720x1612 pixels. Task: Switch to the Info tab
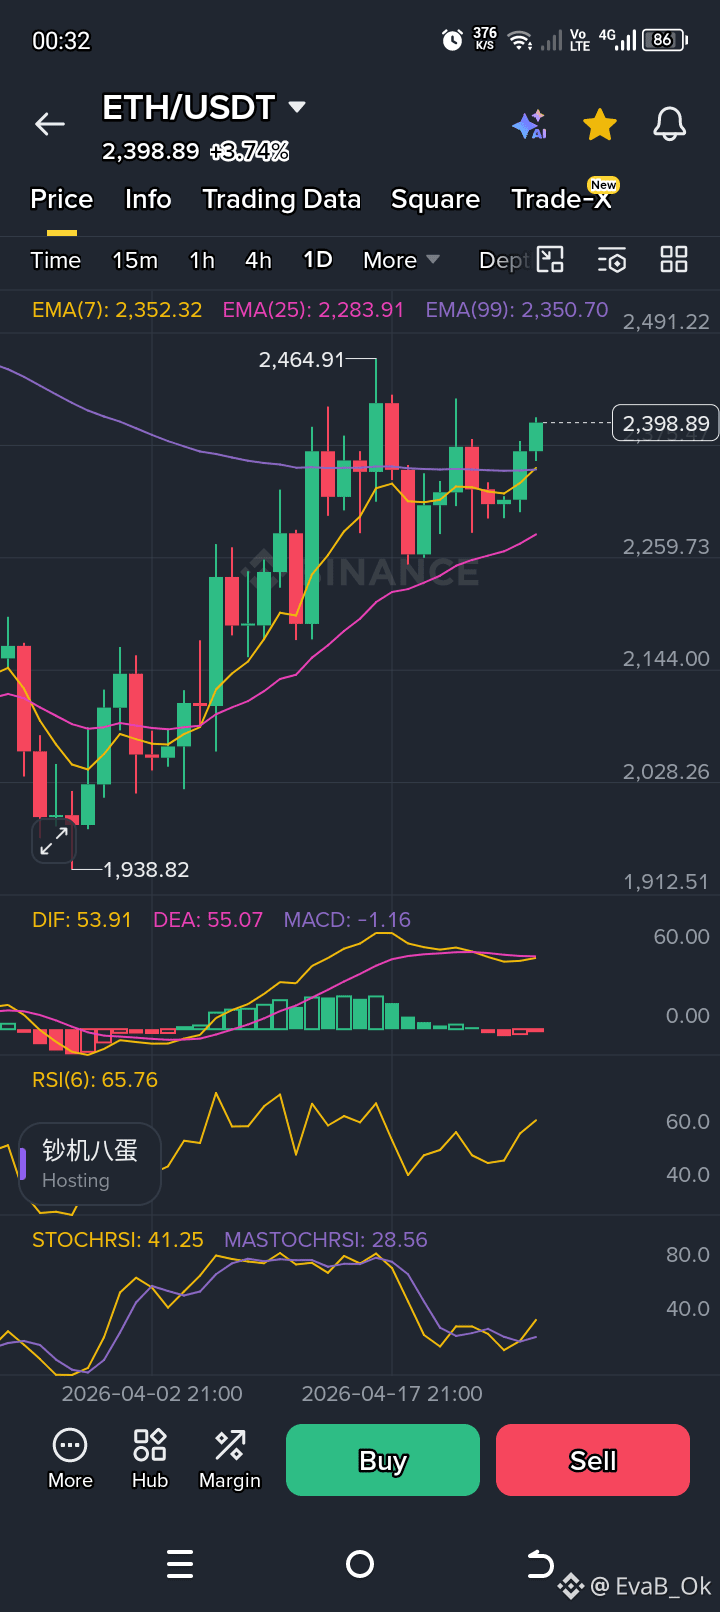click(148, 199)
